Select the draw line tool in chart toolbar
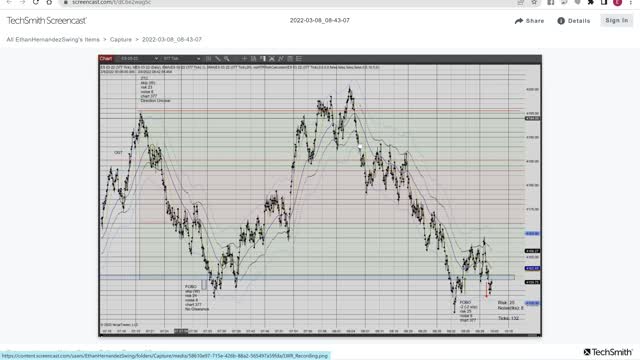 [x=218, y=59]
